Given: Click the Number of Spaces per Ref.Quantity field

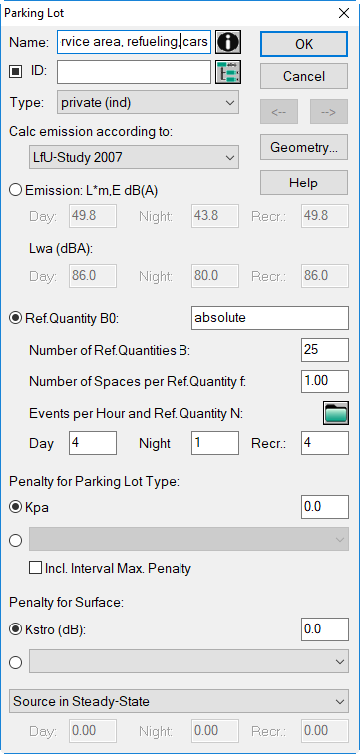Looking at the screenshot, I should 325,381.
